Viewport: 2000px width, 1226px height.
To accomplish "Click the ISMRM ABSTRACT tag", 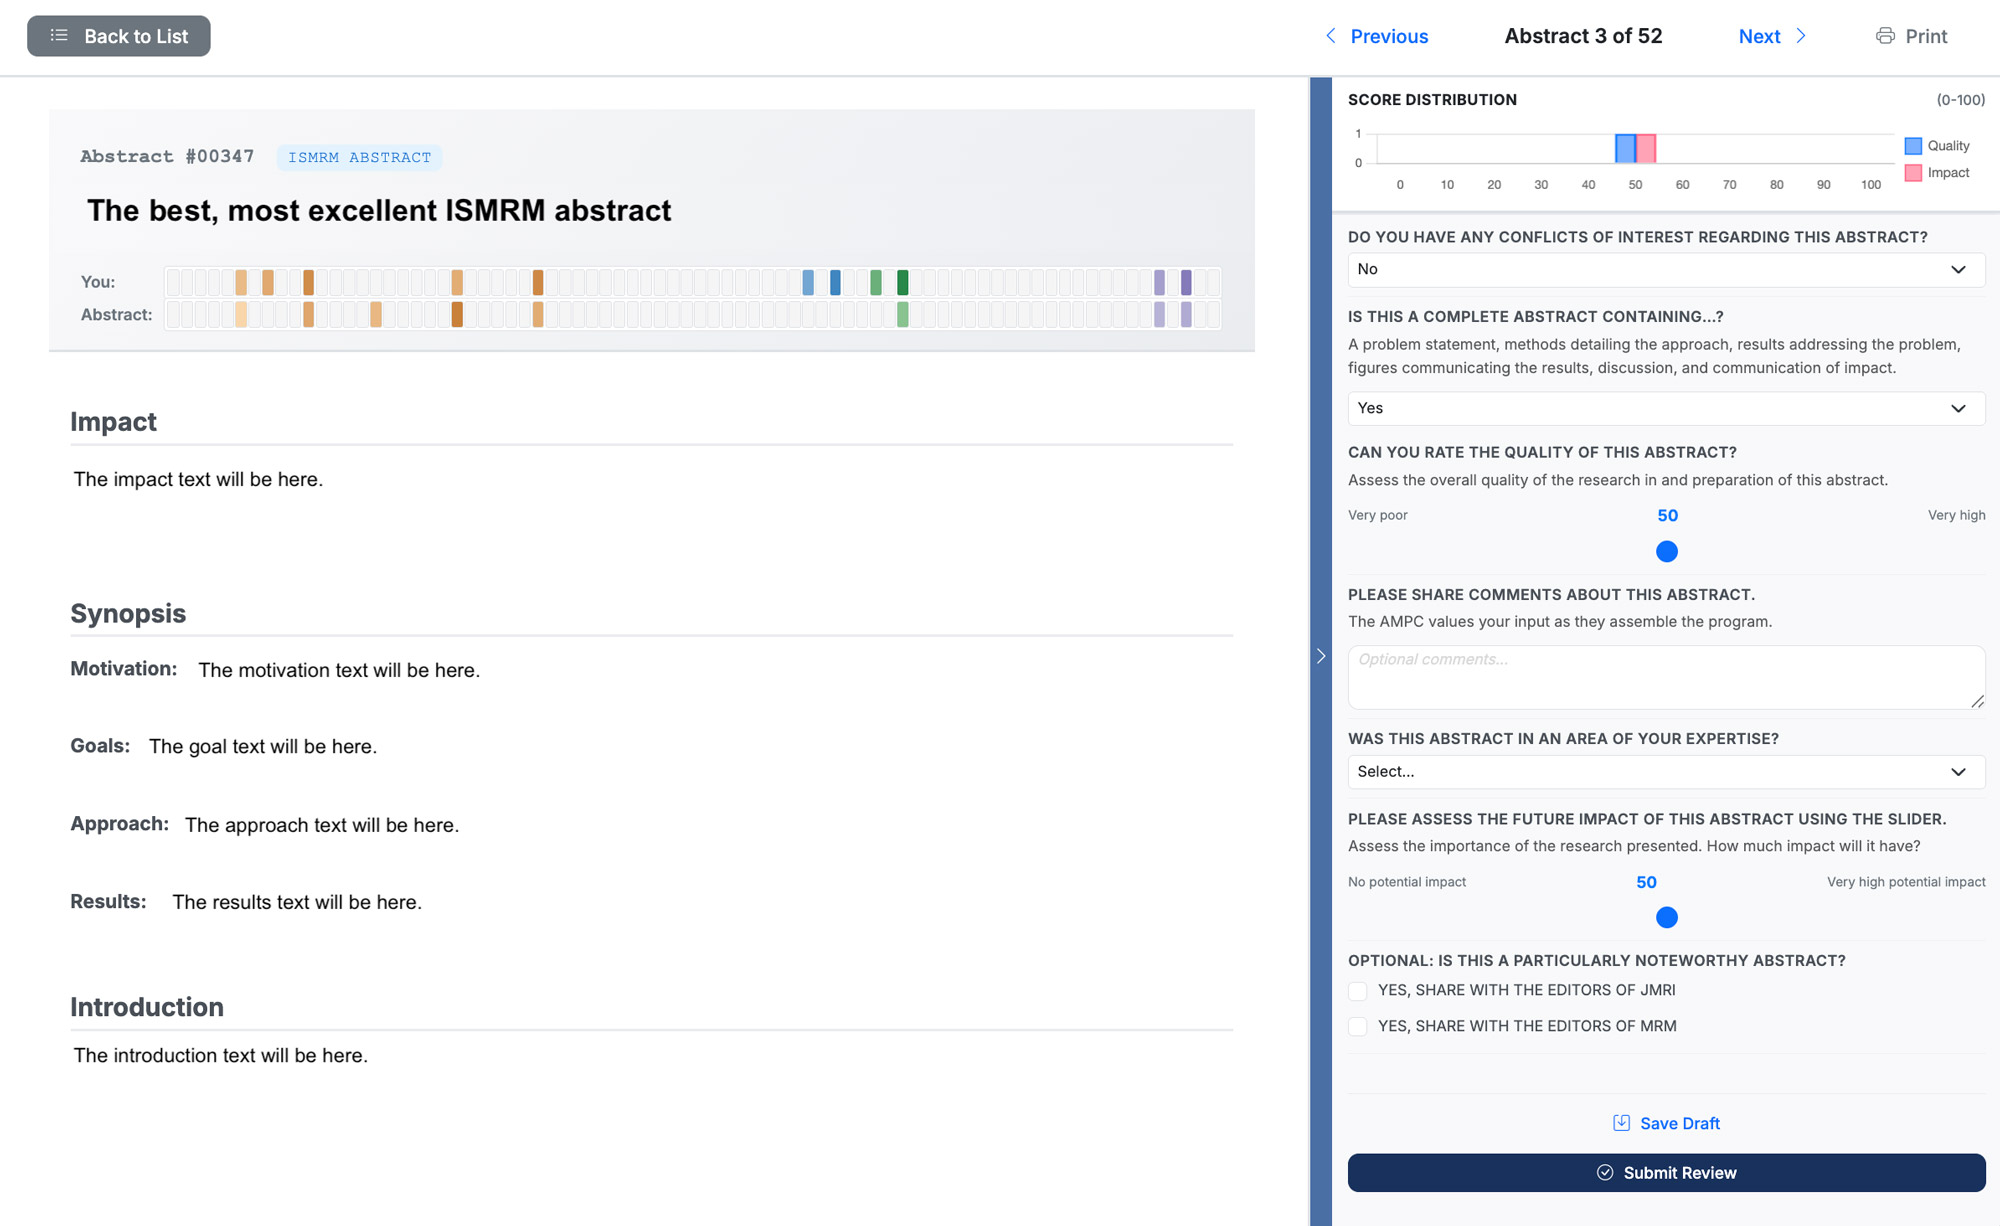I will coord(359,158).
